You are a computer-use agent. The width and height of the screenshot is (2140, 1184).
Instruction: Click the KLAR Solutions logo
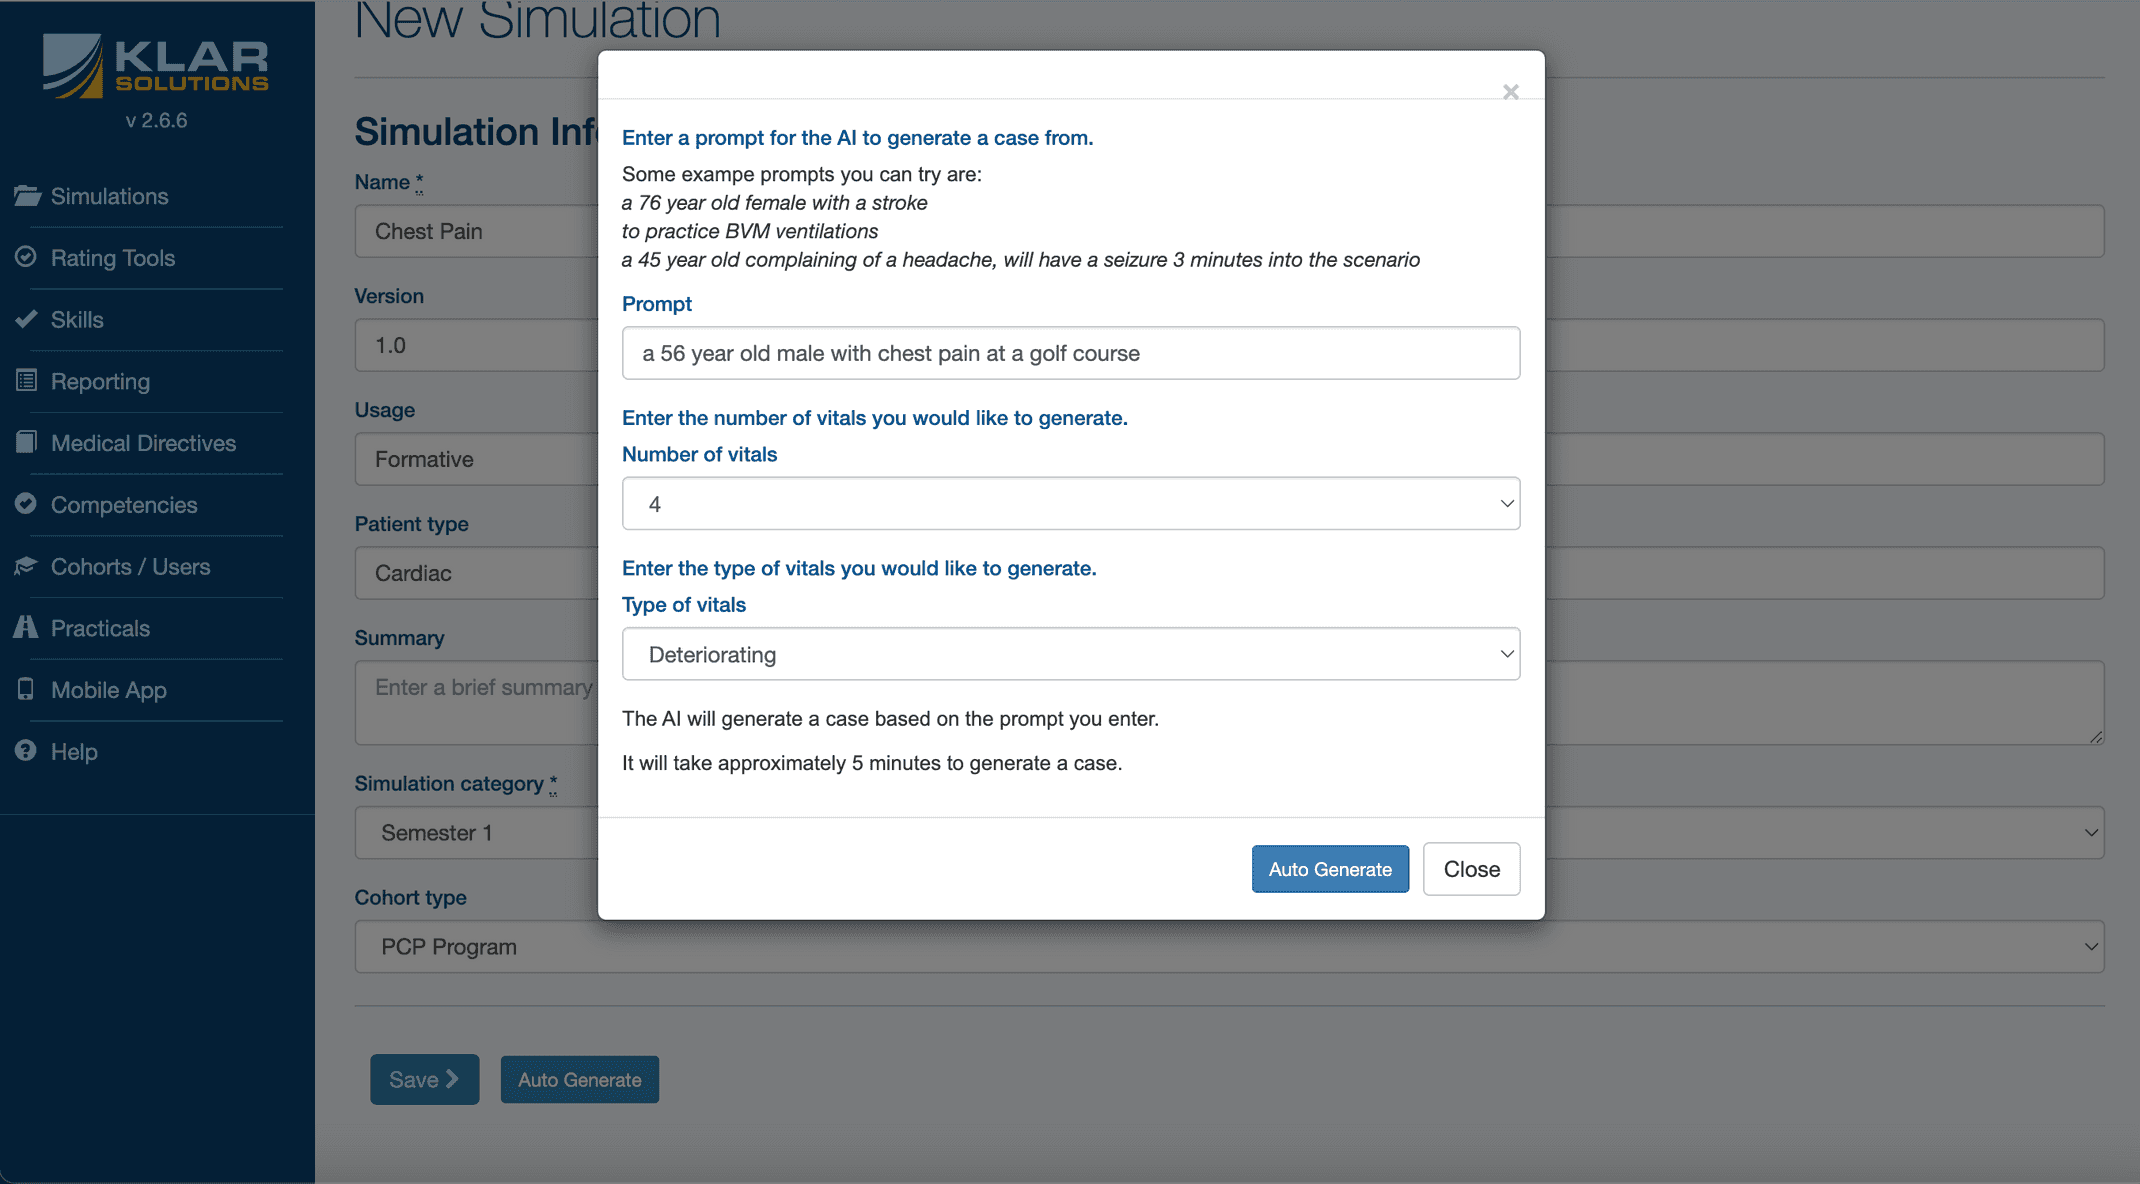[156, 66]
